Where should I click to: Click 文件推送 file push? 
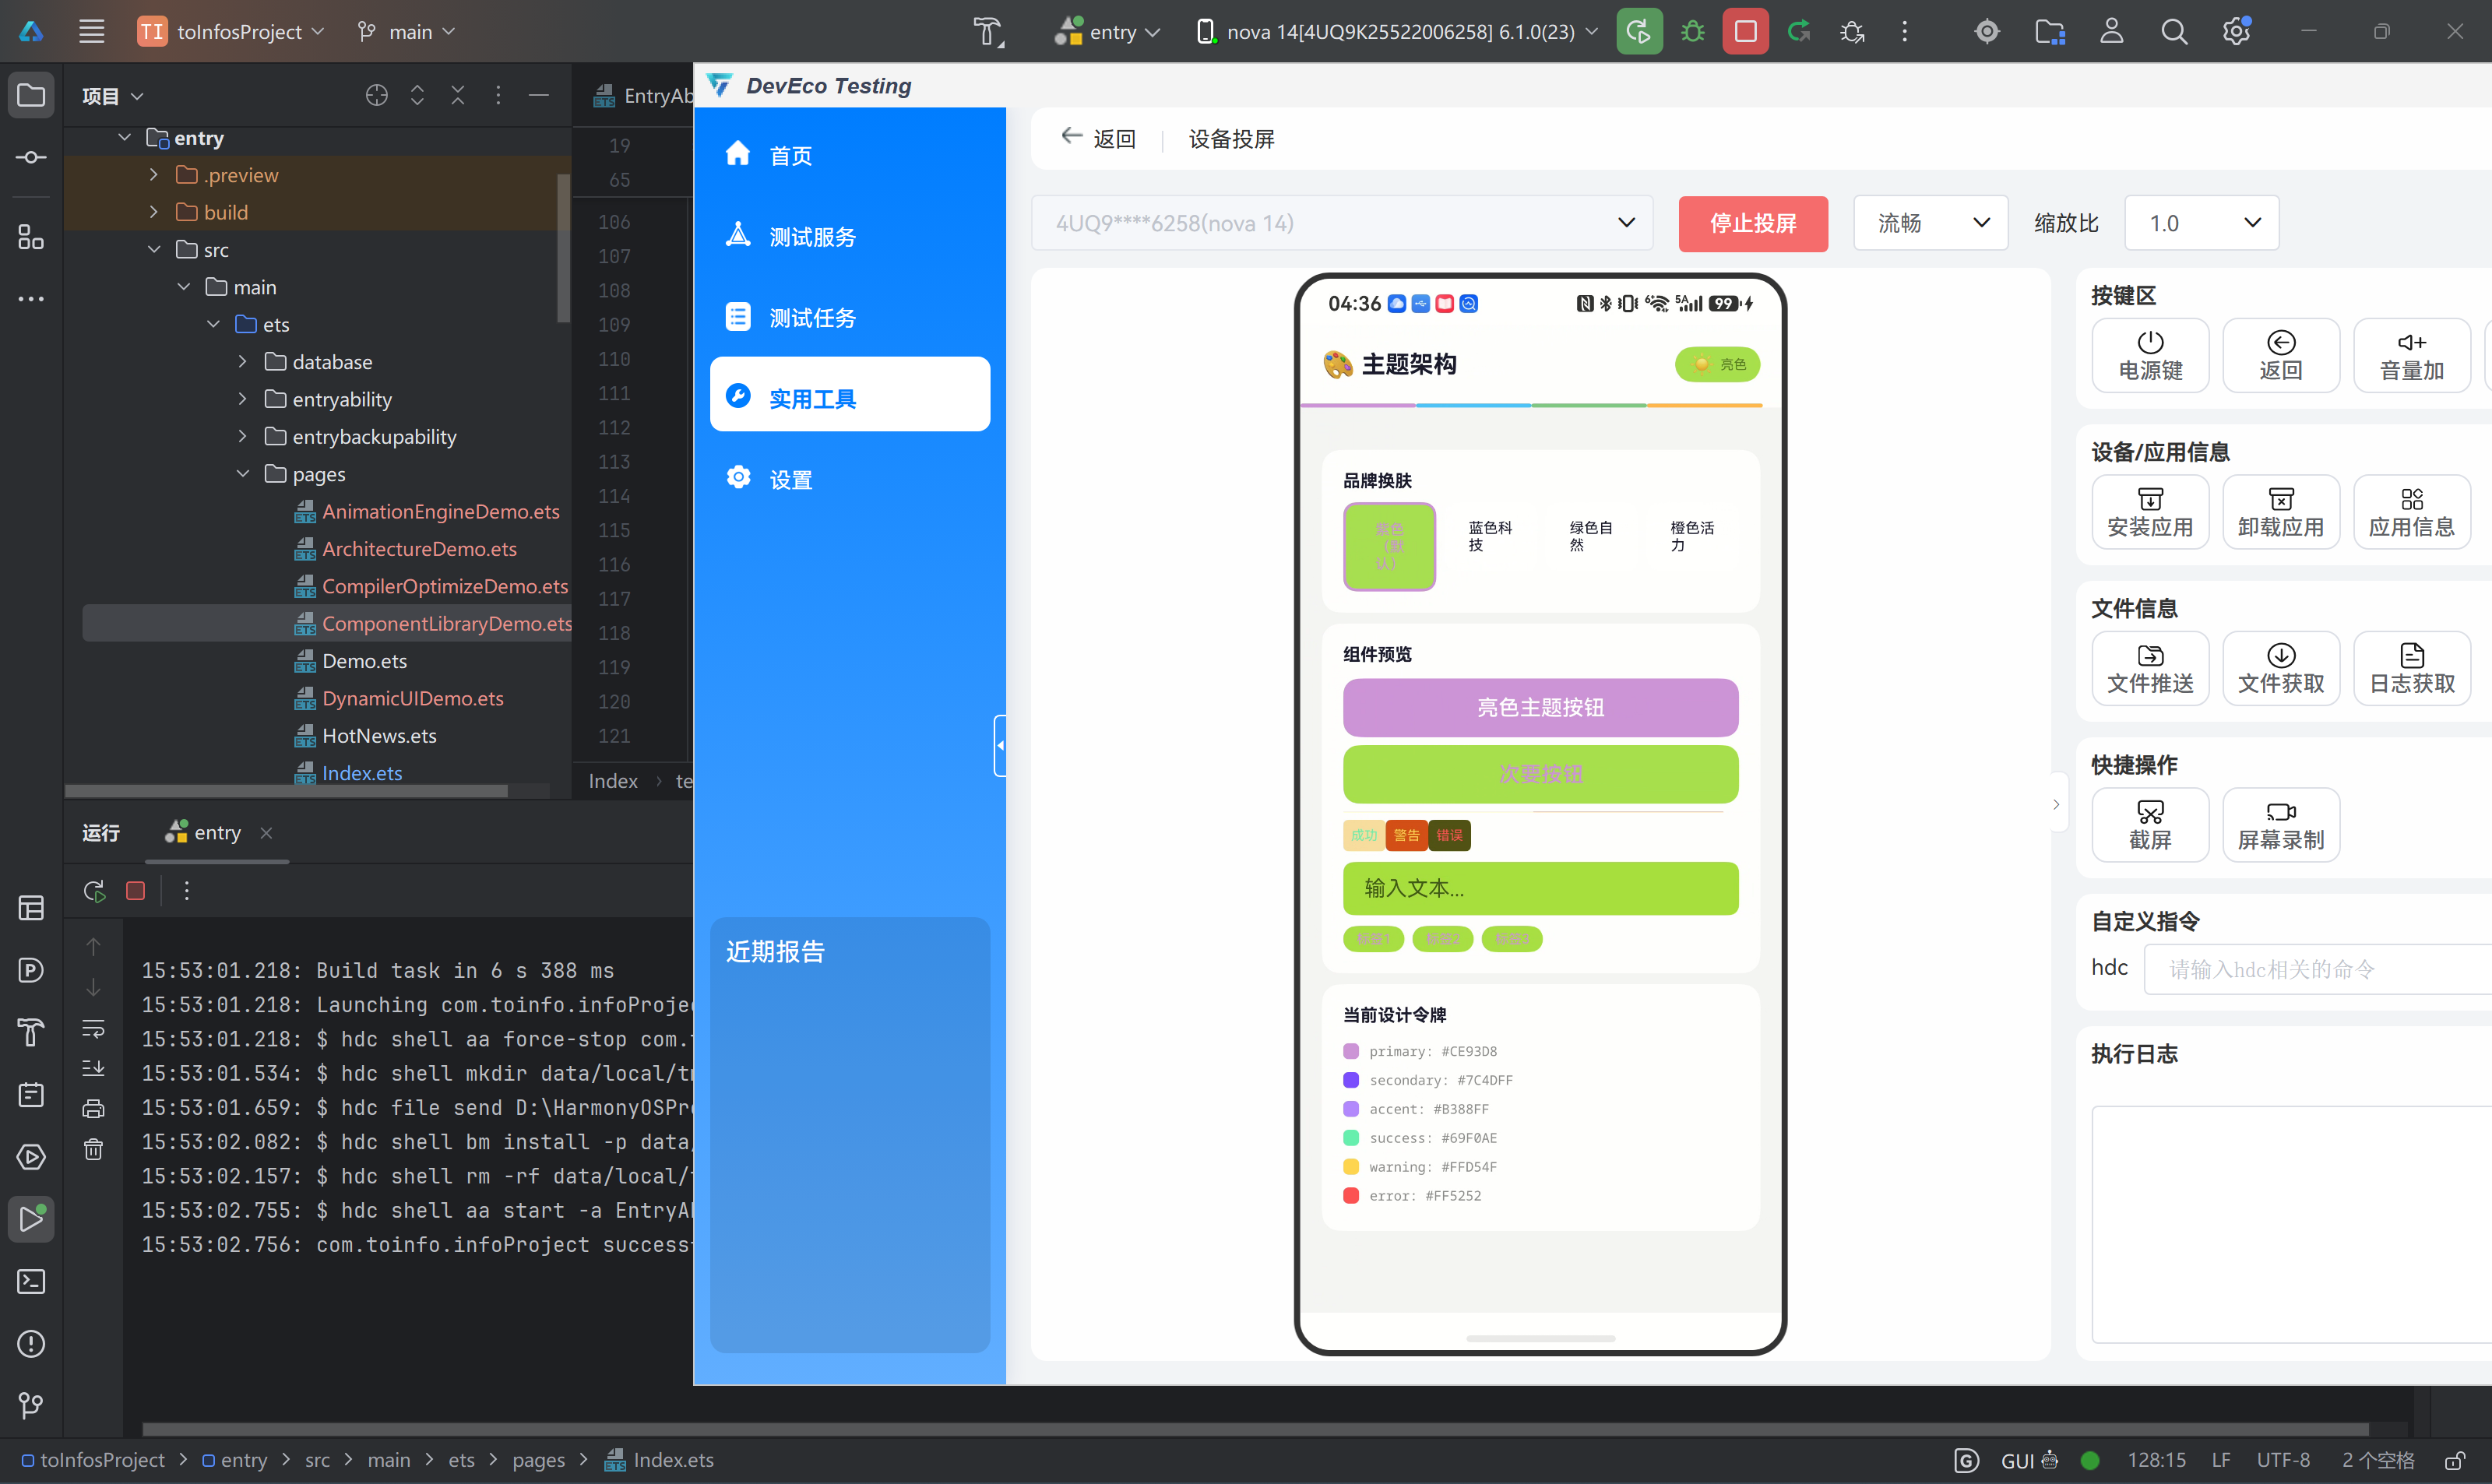2150,668
